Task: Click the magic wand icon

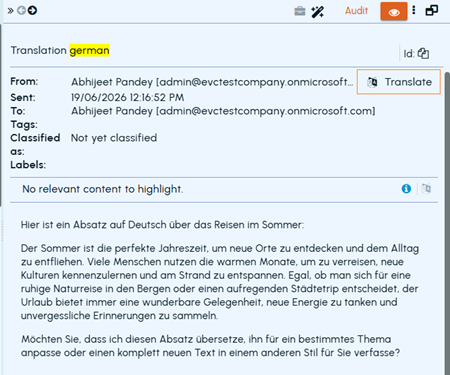Action: pos(317,12)
